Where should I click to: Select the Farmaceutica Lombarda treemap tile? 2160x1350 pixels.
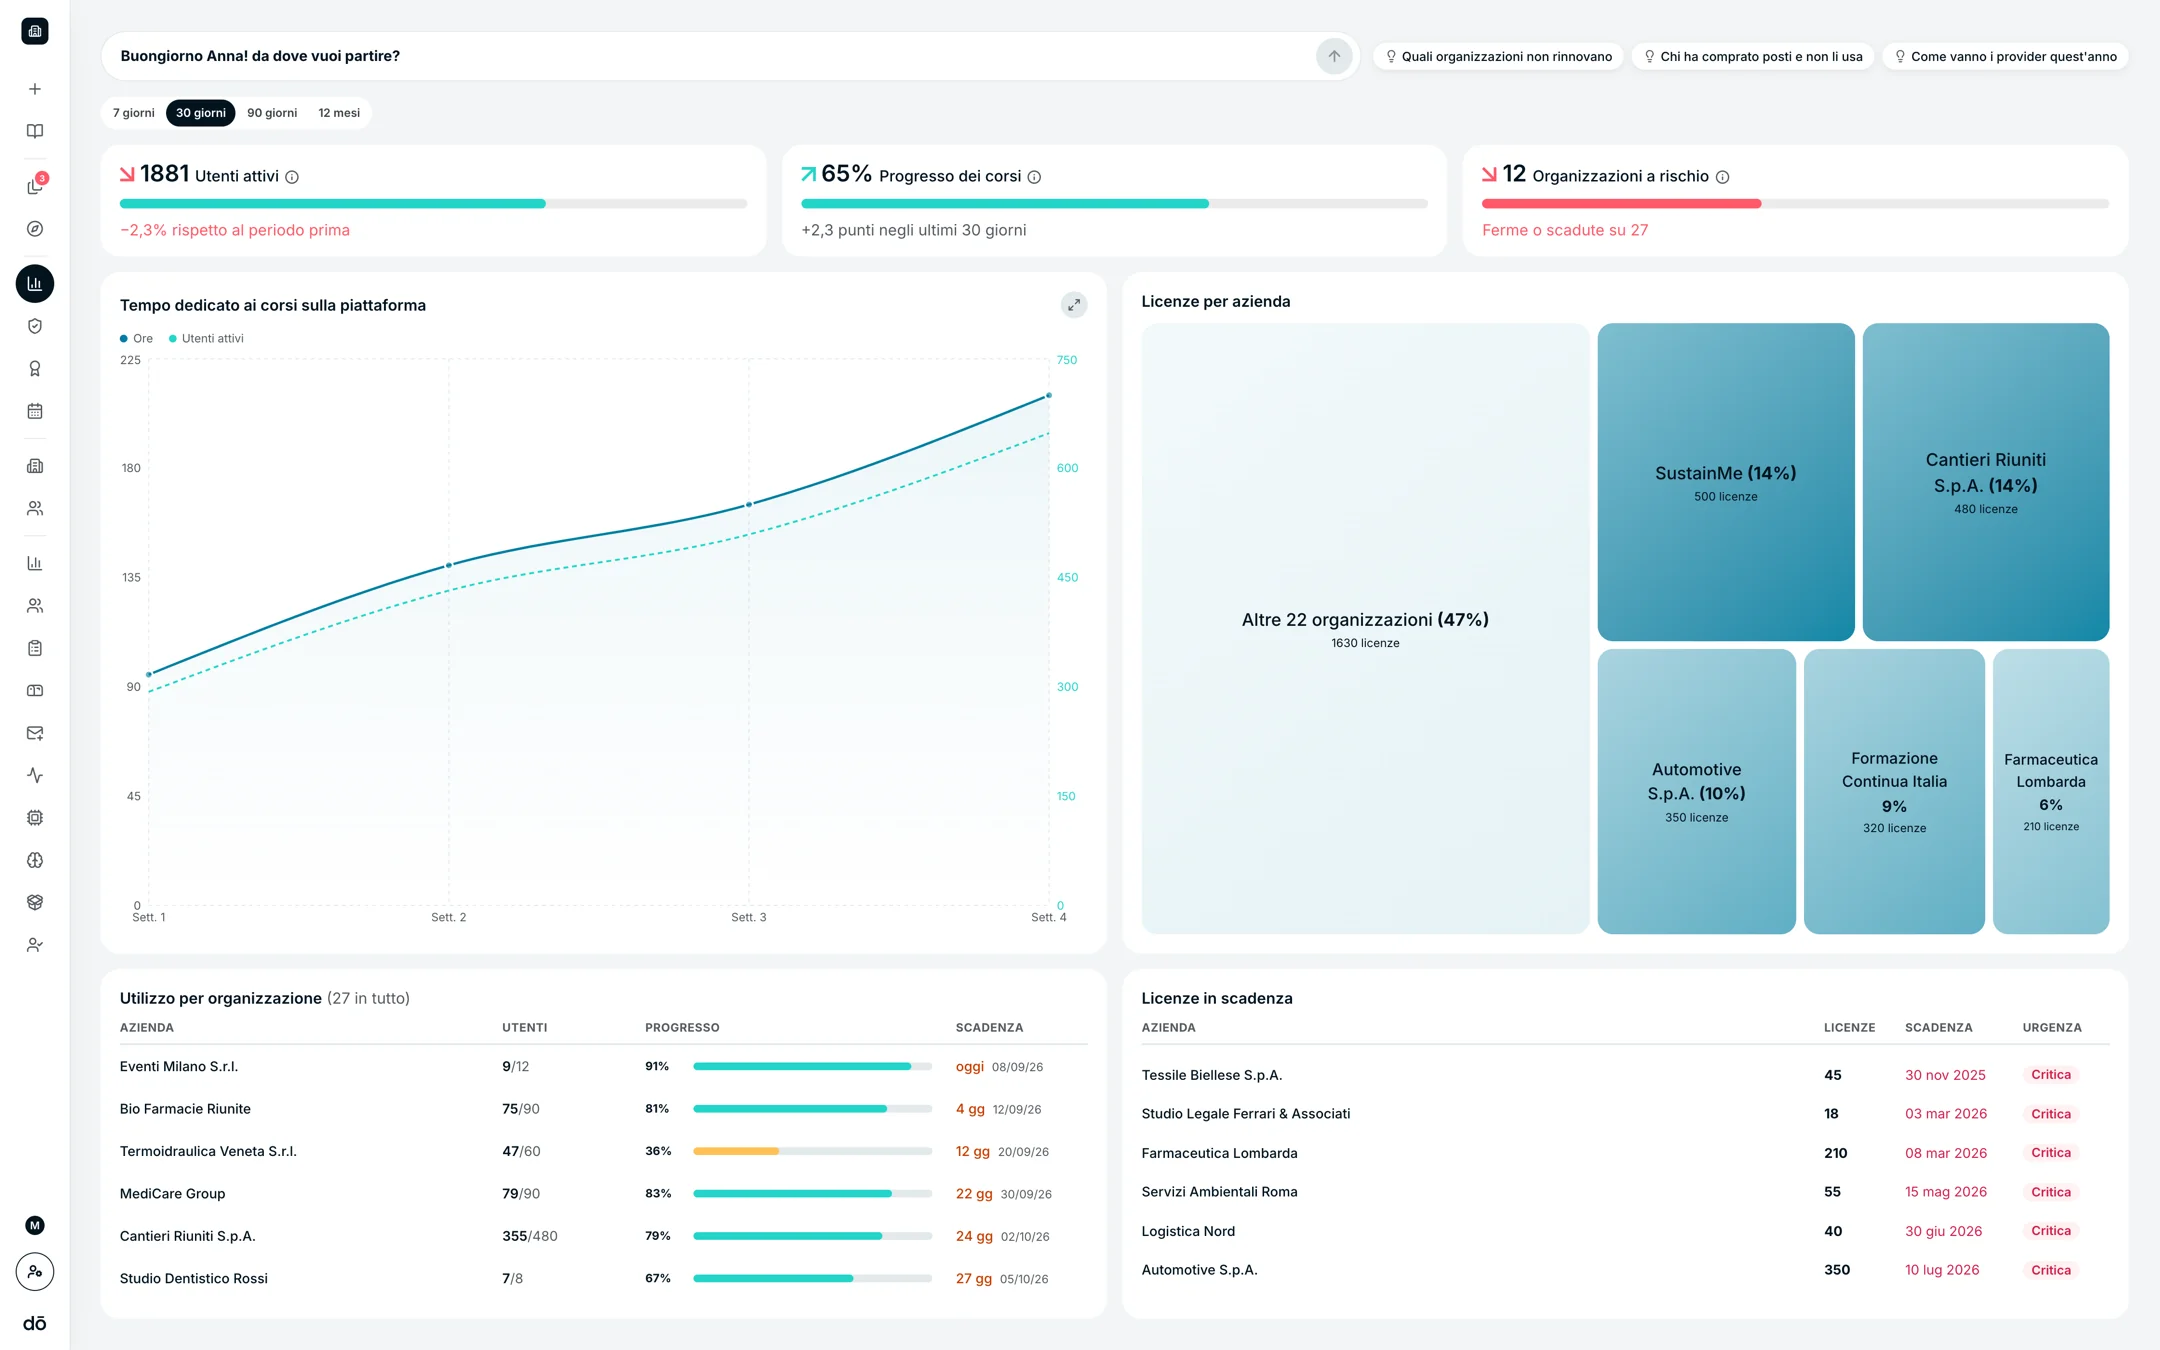pos(2051,792)
